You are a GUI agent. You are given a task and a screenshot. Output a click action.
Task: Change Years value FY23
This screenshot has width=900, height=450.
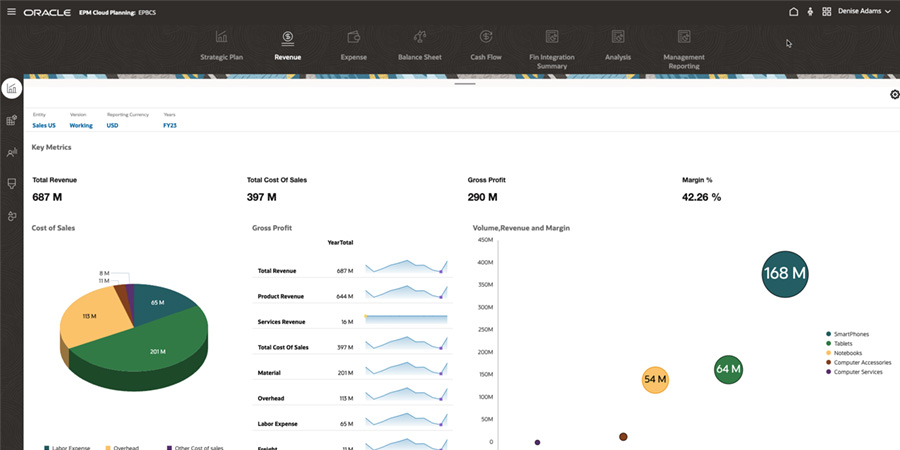pyautogui.click(x=170, y=125)
